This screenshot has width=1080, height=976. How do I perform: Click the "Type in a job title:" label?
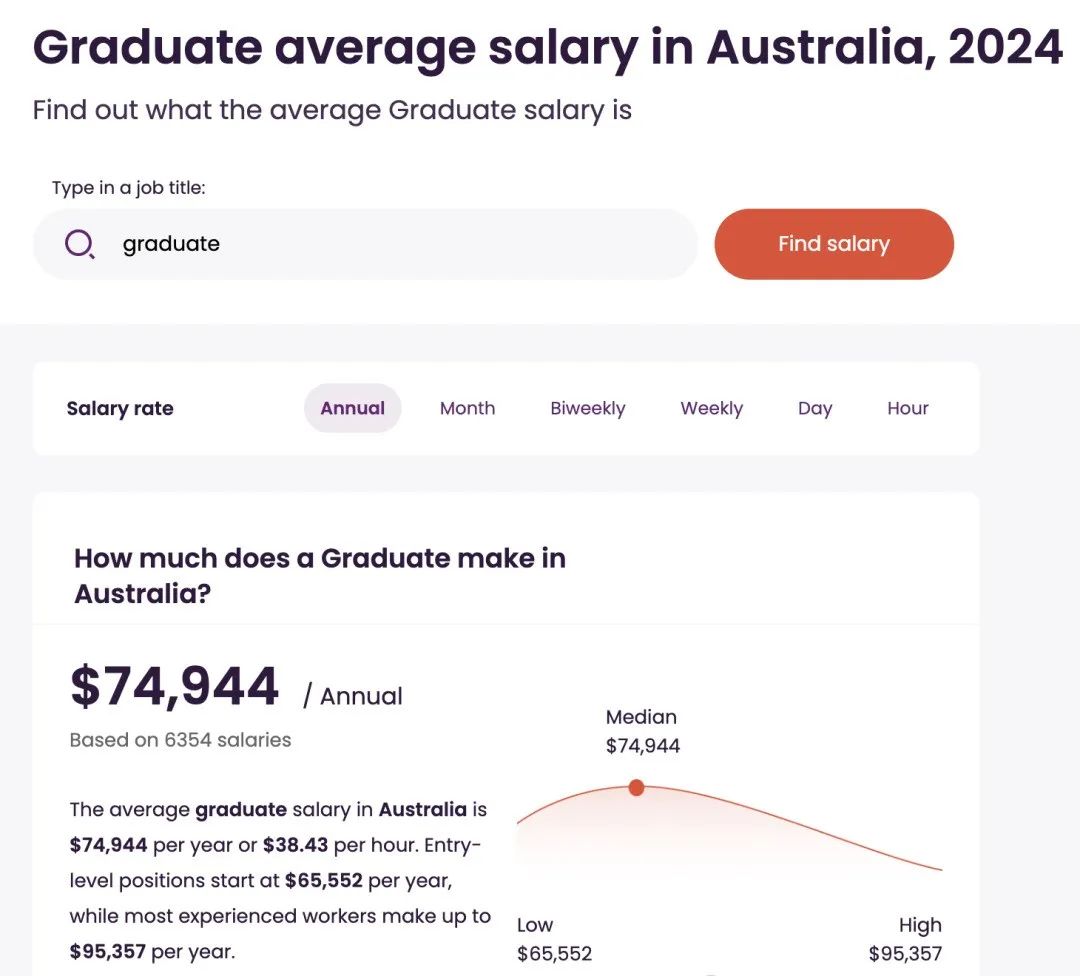[x=128, y=187]
